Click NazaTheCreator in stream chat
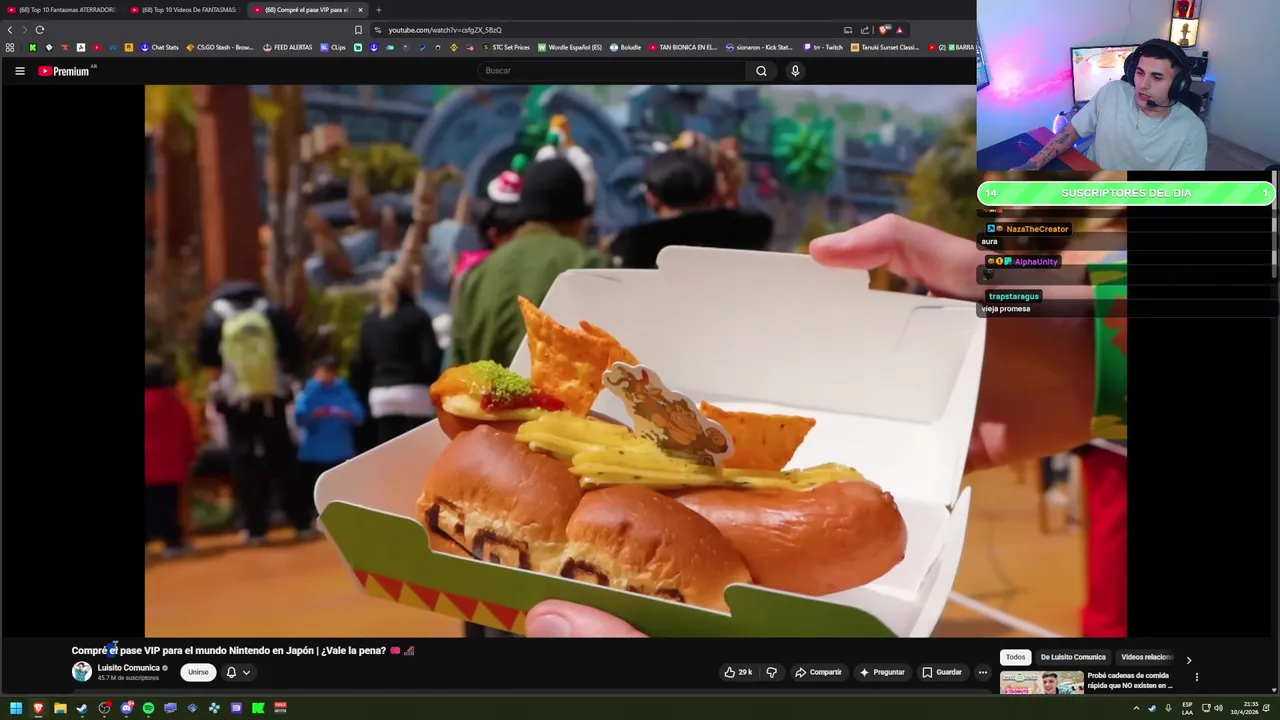This screenshot has width=1280, height=720. tap(1037, 229)
